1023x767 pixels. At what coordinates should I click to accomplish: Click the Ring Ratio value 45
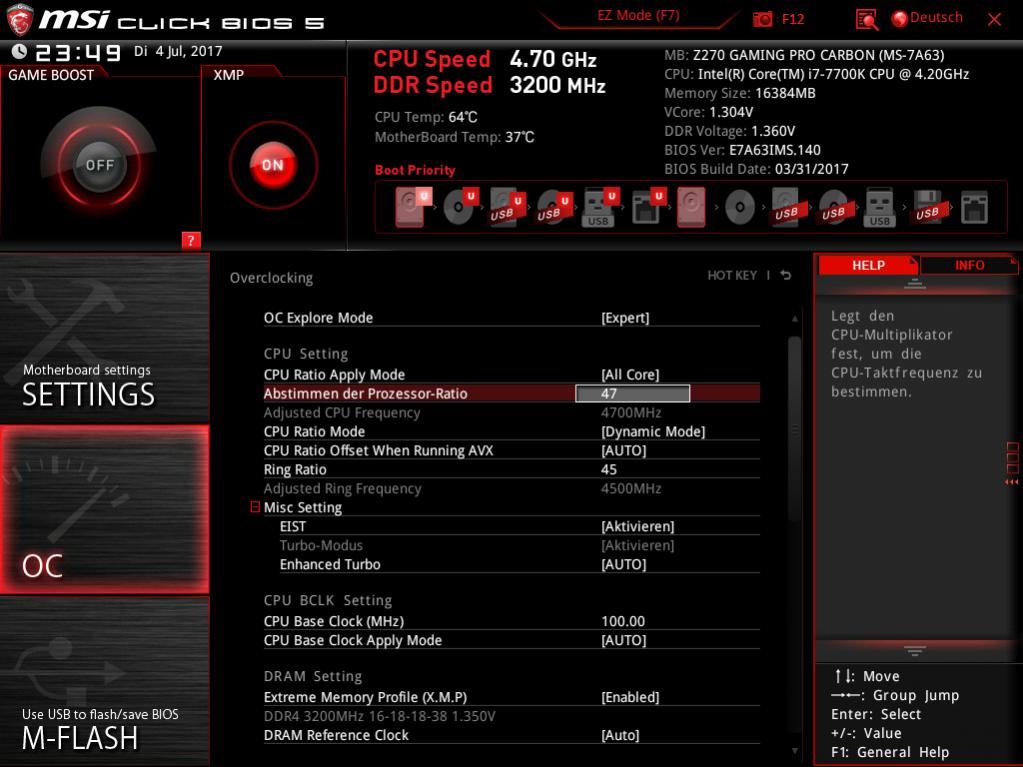pyautogui.click(x=609, y=469)
